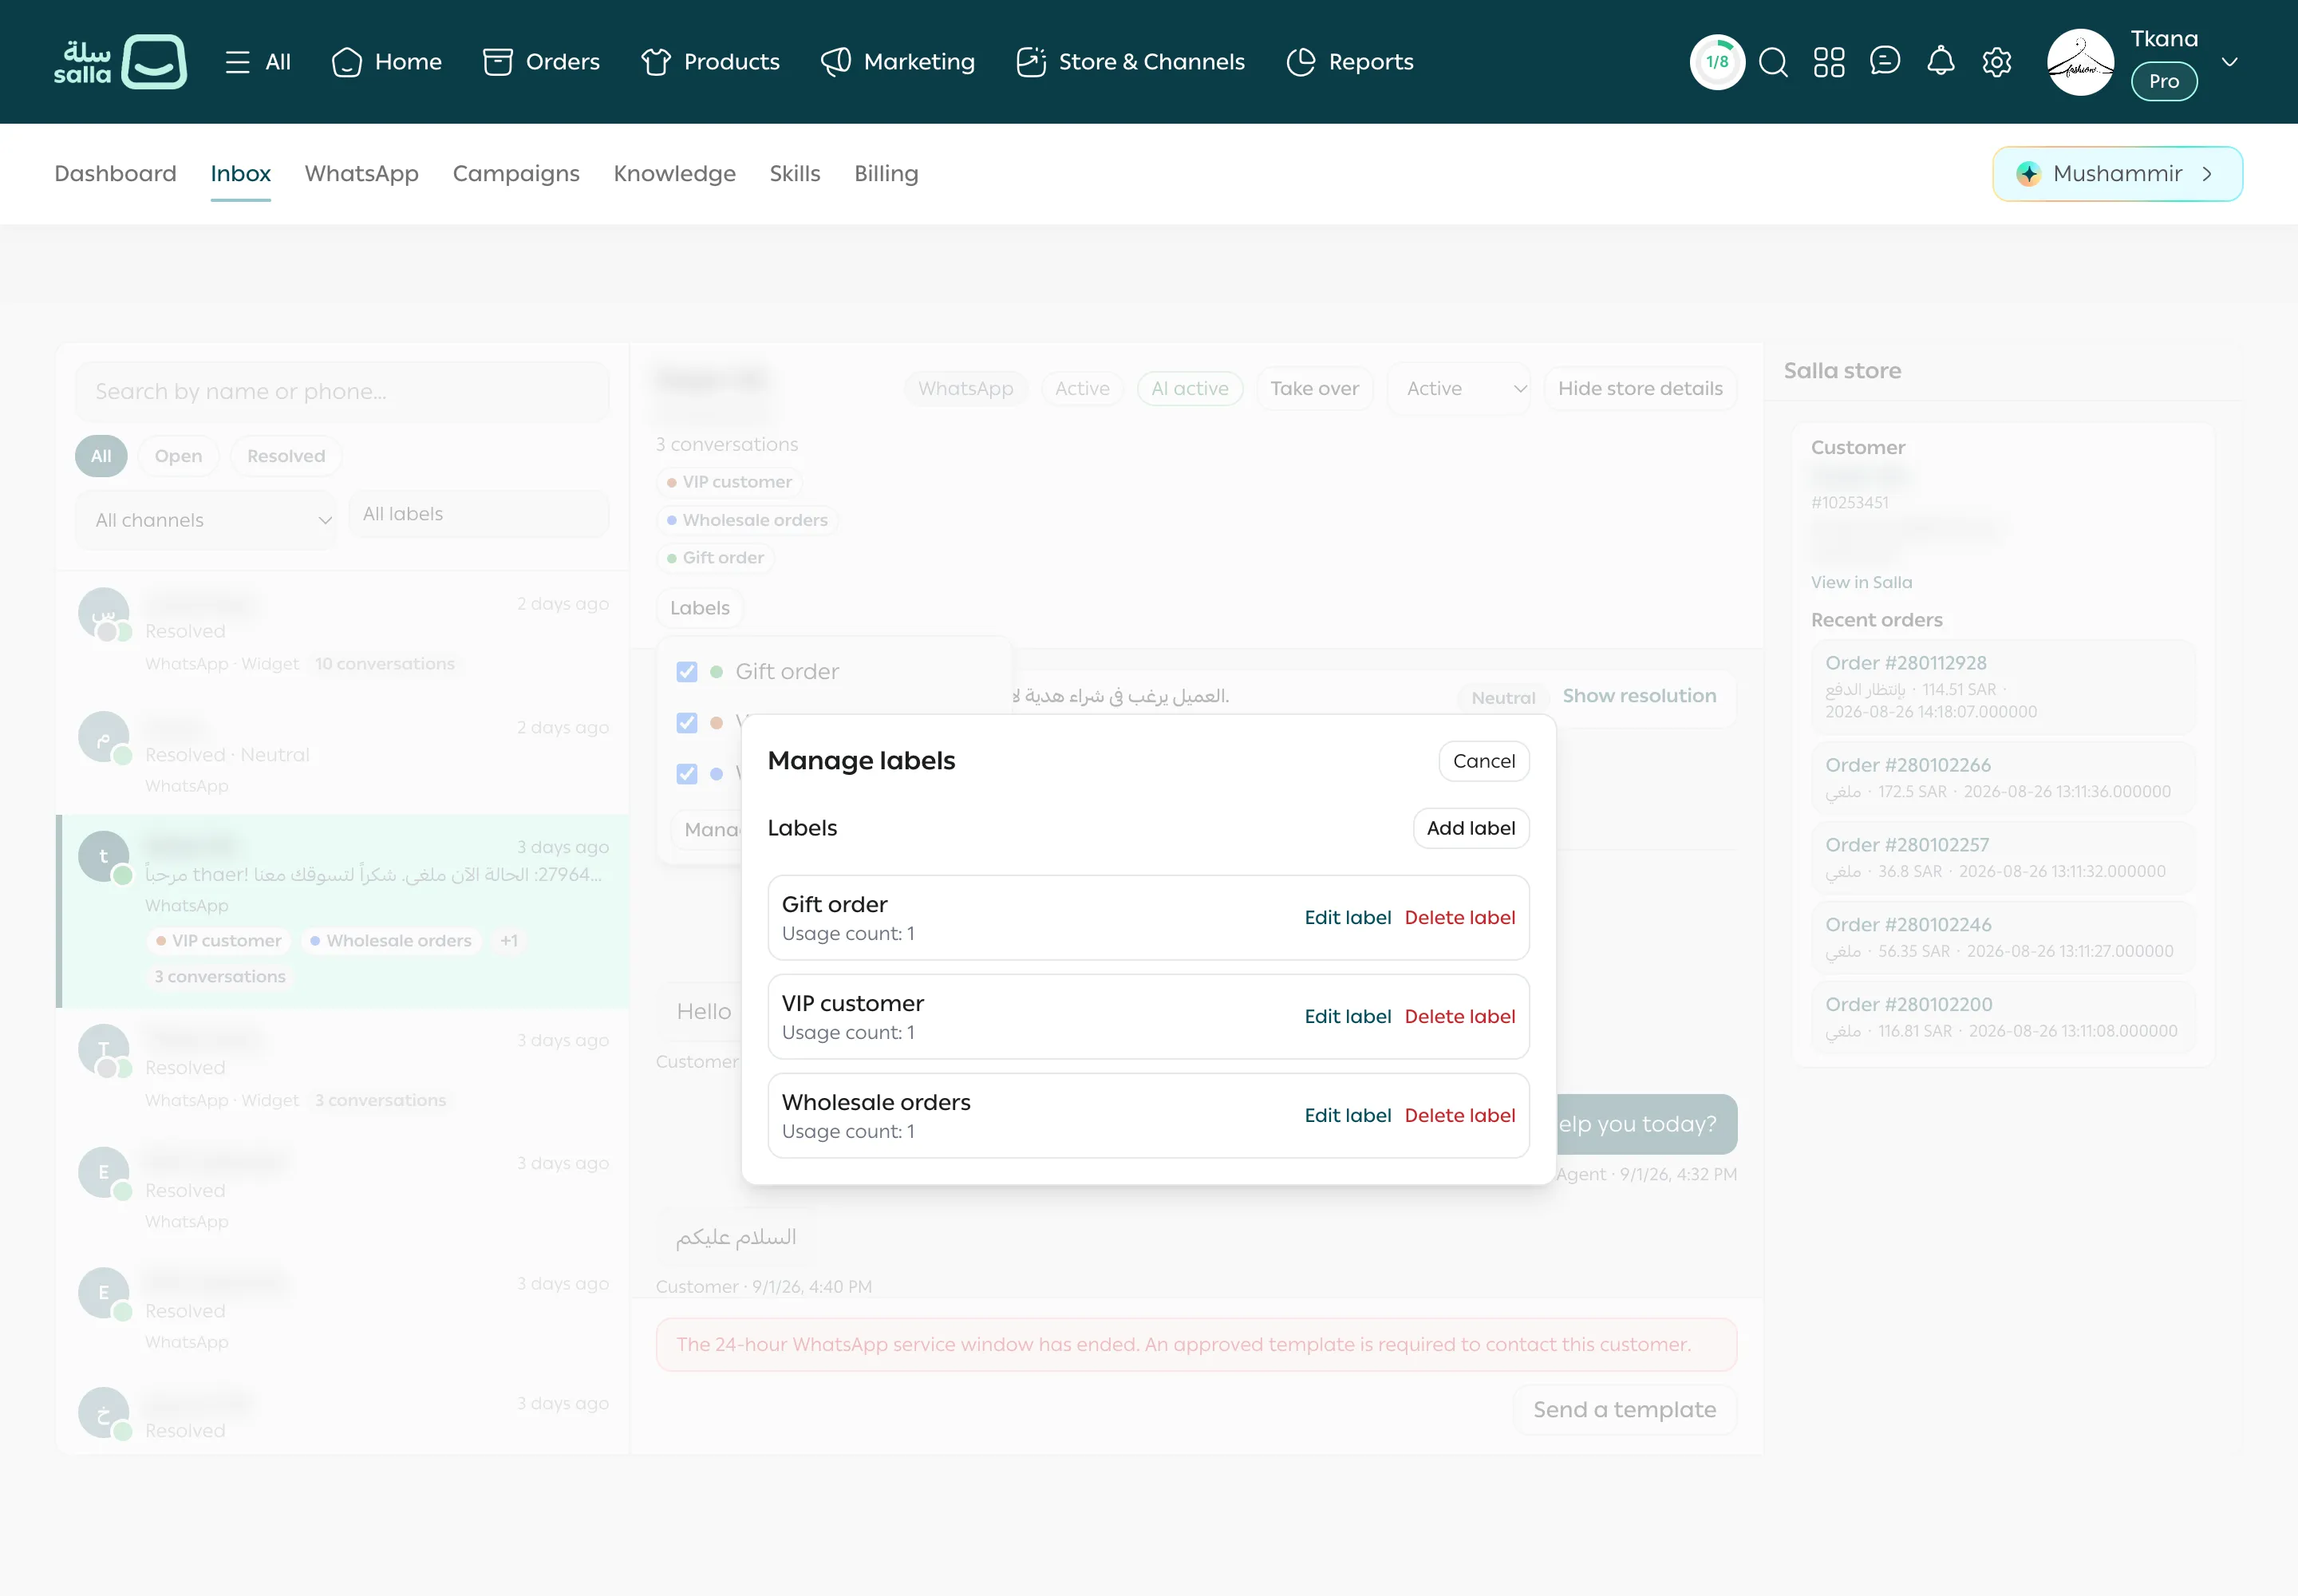Edit label for VIP customer
The image size is (2298, 1596).
pos(1347,1017)
